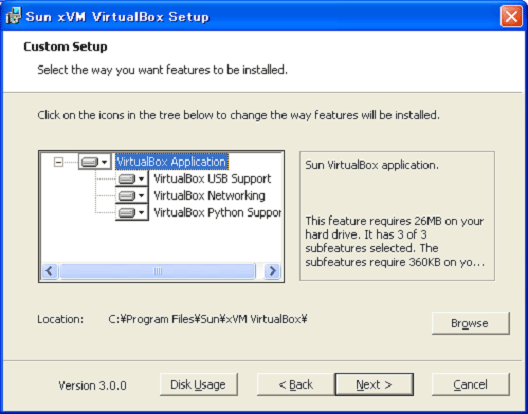The height and width of the screenshot is (414, 528).
Task: Click the installer icon in the title bar
Action: (x=13, y=17)
